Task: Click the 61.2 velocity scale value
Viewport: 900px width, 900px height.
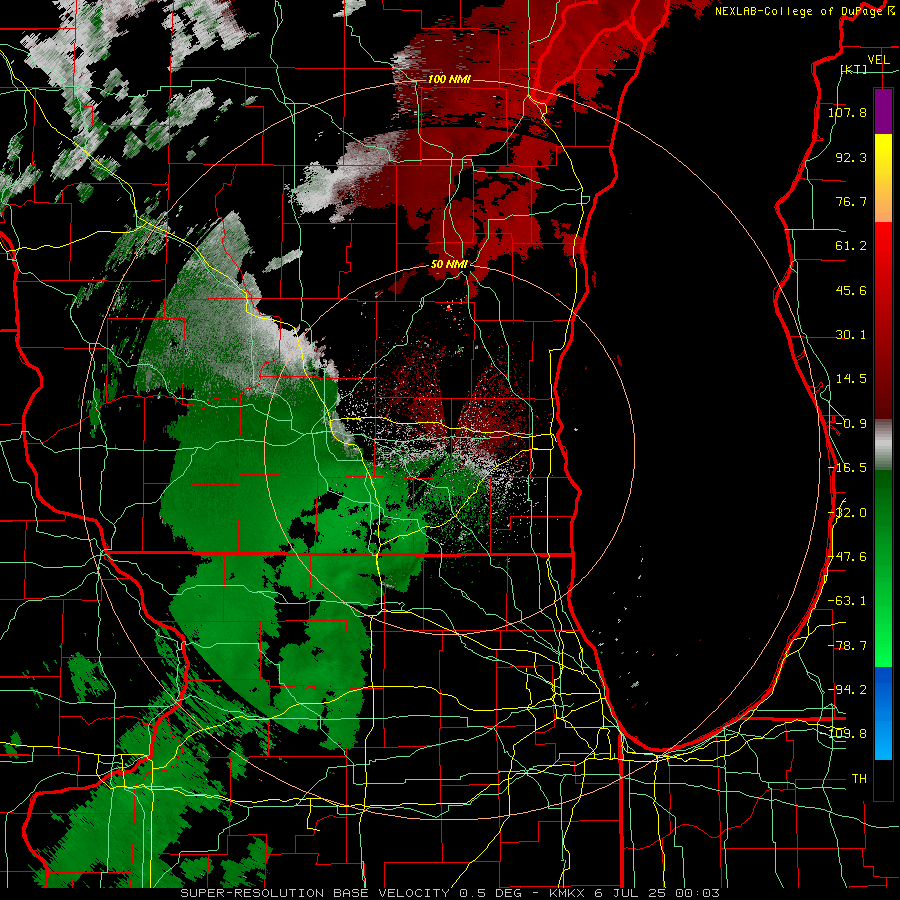Action: (851, 246)
